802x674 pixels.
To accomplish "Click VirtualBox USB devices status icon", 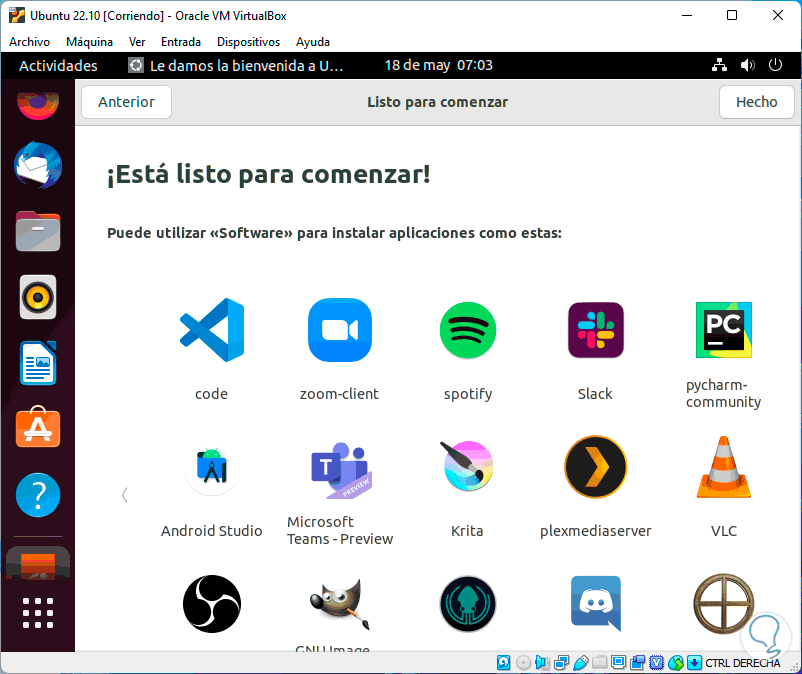I will [581, 663].
